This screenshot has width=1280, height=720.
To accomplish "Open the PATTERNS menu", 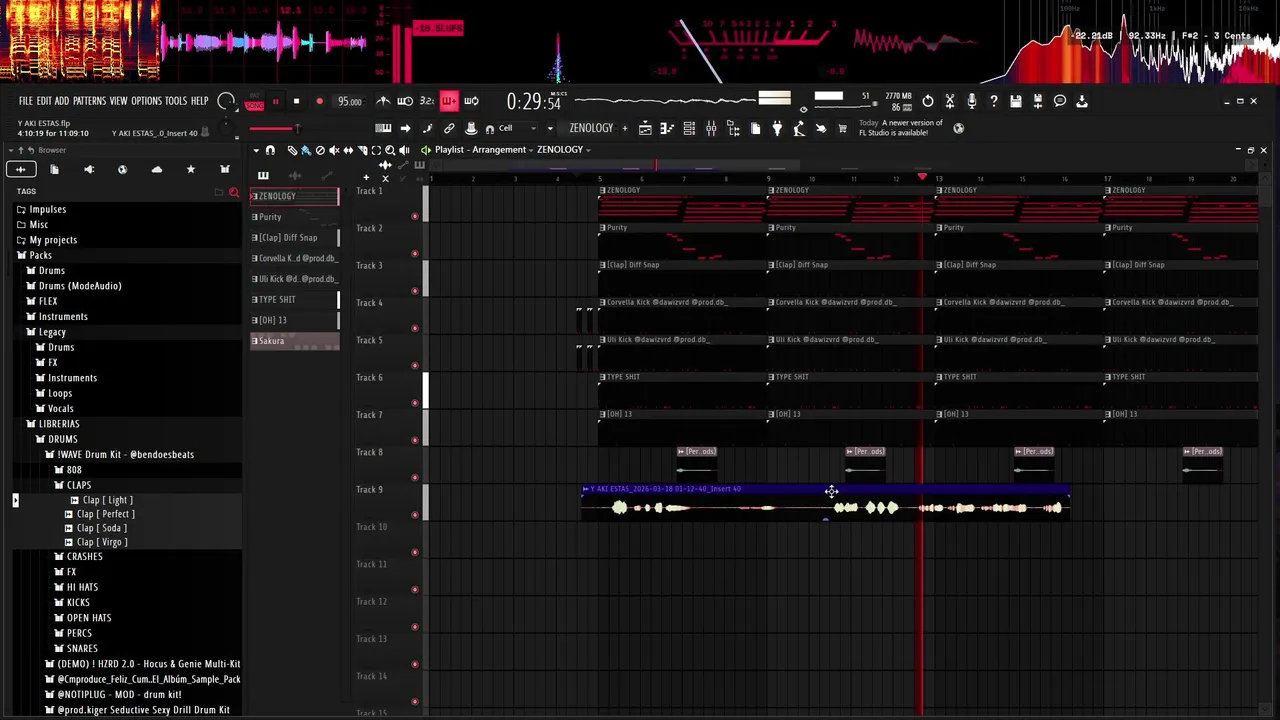I will click(x=89, y=101).
